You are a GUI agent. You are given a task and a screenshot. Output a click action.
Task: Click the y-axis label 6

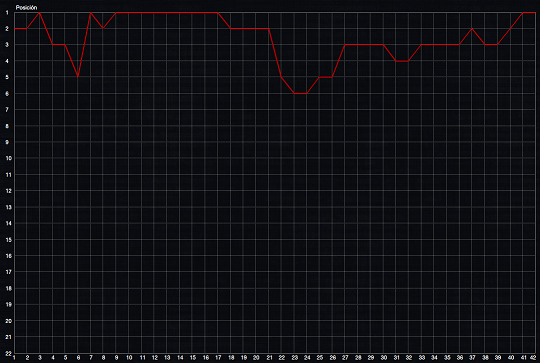(x=7, y=94)
